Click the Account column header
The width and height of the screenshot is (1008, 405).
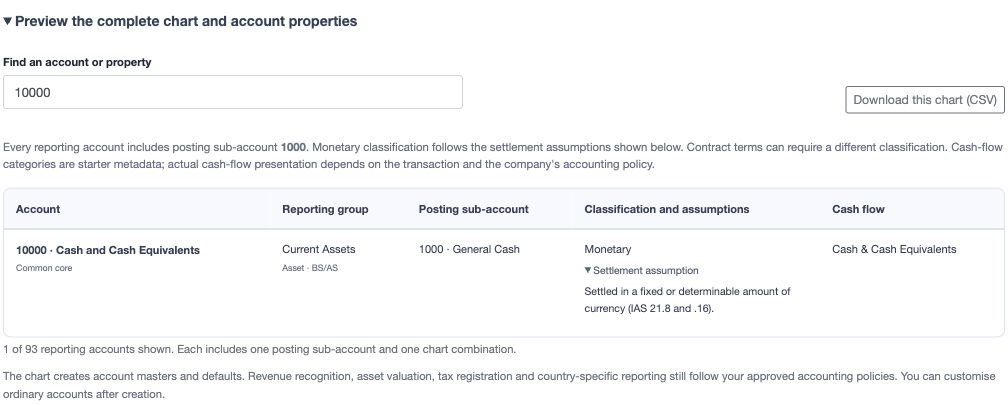click(x=38, y=210)
